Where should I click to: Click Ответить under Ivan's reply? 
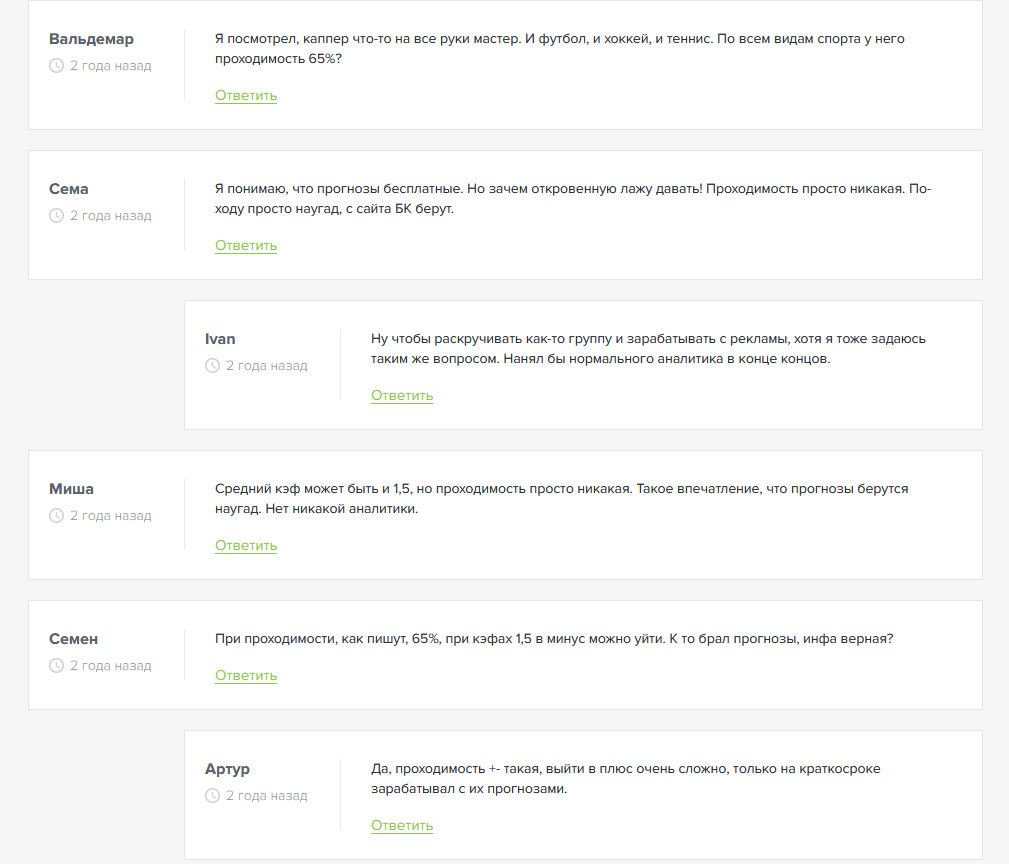point(402,396)
